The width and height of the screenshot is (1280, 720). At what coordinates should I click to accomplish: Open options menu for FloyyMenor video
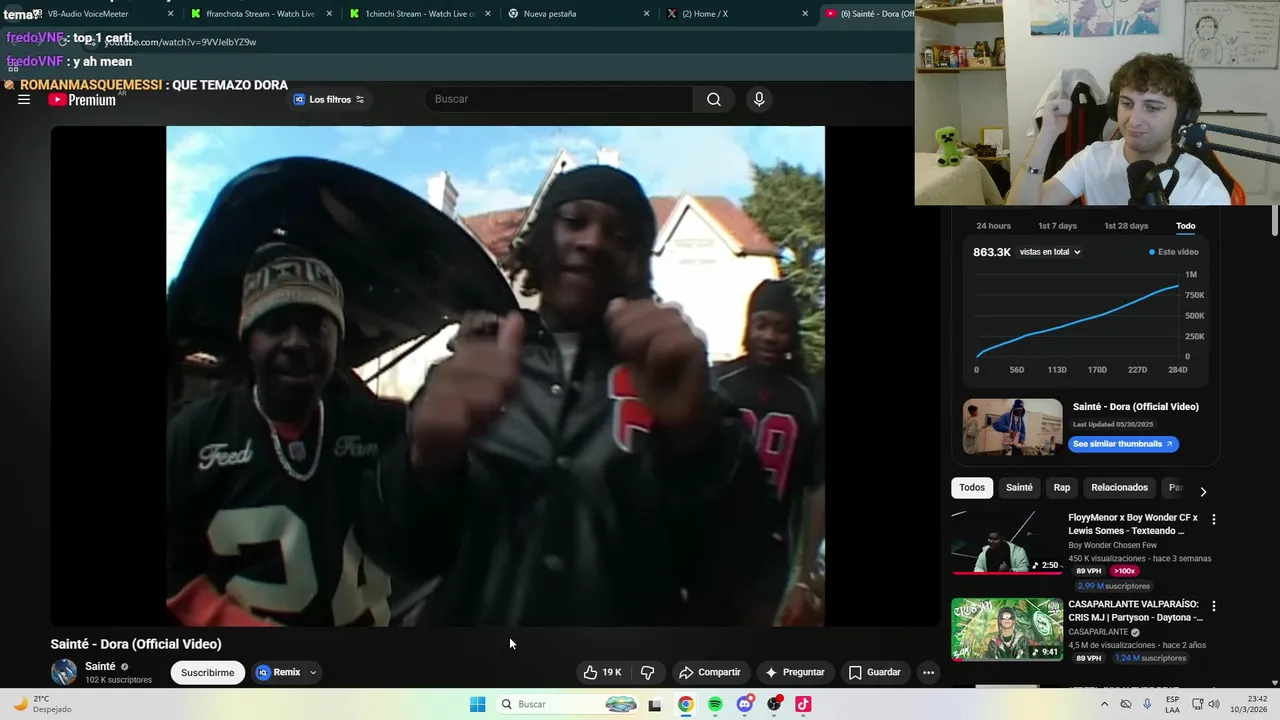pos(1214,520)
